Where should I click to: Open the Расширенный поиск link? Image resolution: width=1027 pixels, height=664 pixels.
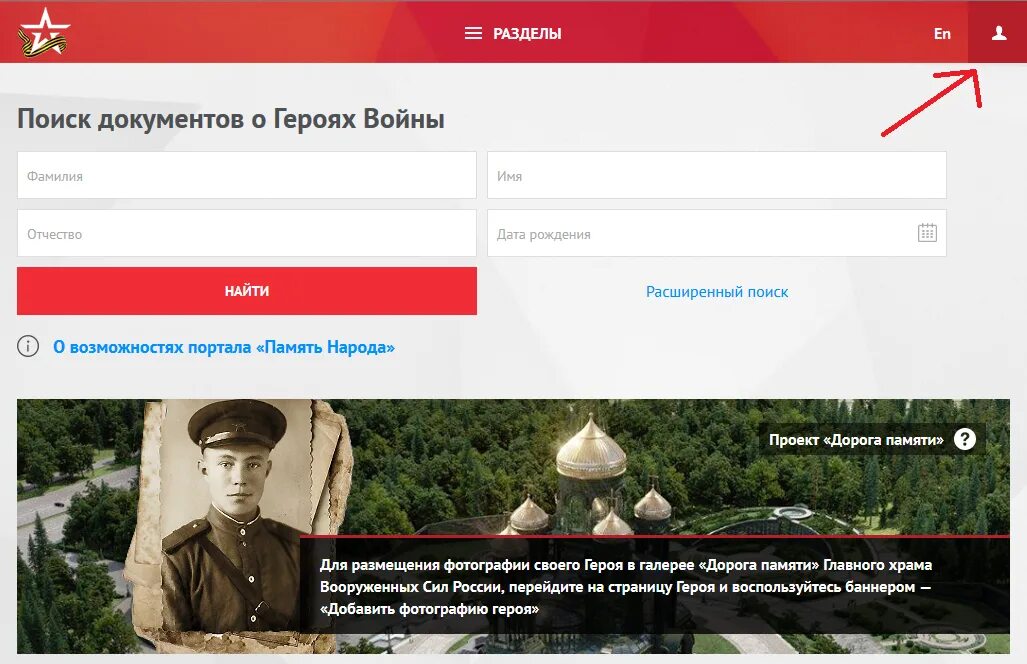tap(717, 292)
